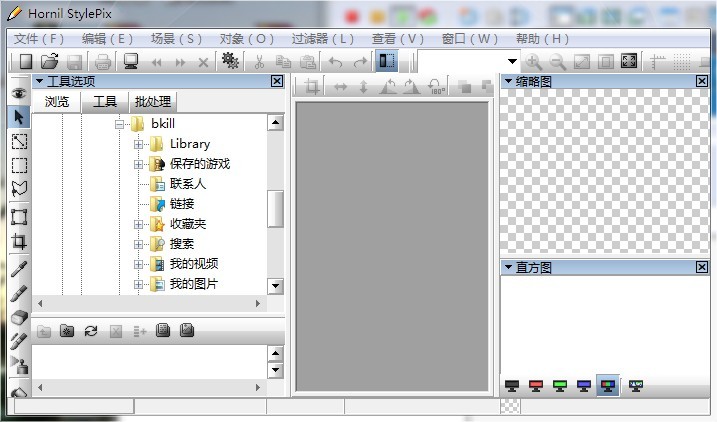Click the refresh icon in file browser
This screenshot has width=717, height=422.
pos(91,331)
